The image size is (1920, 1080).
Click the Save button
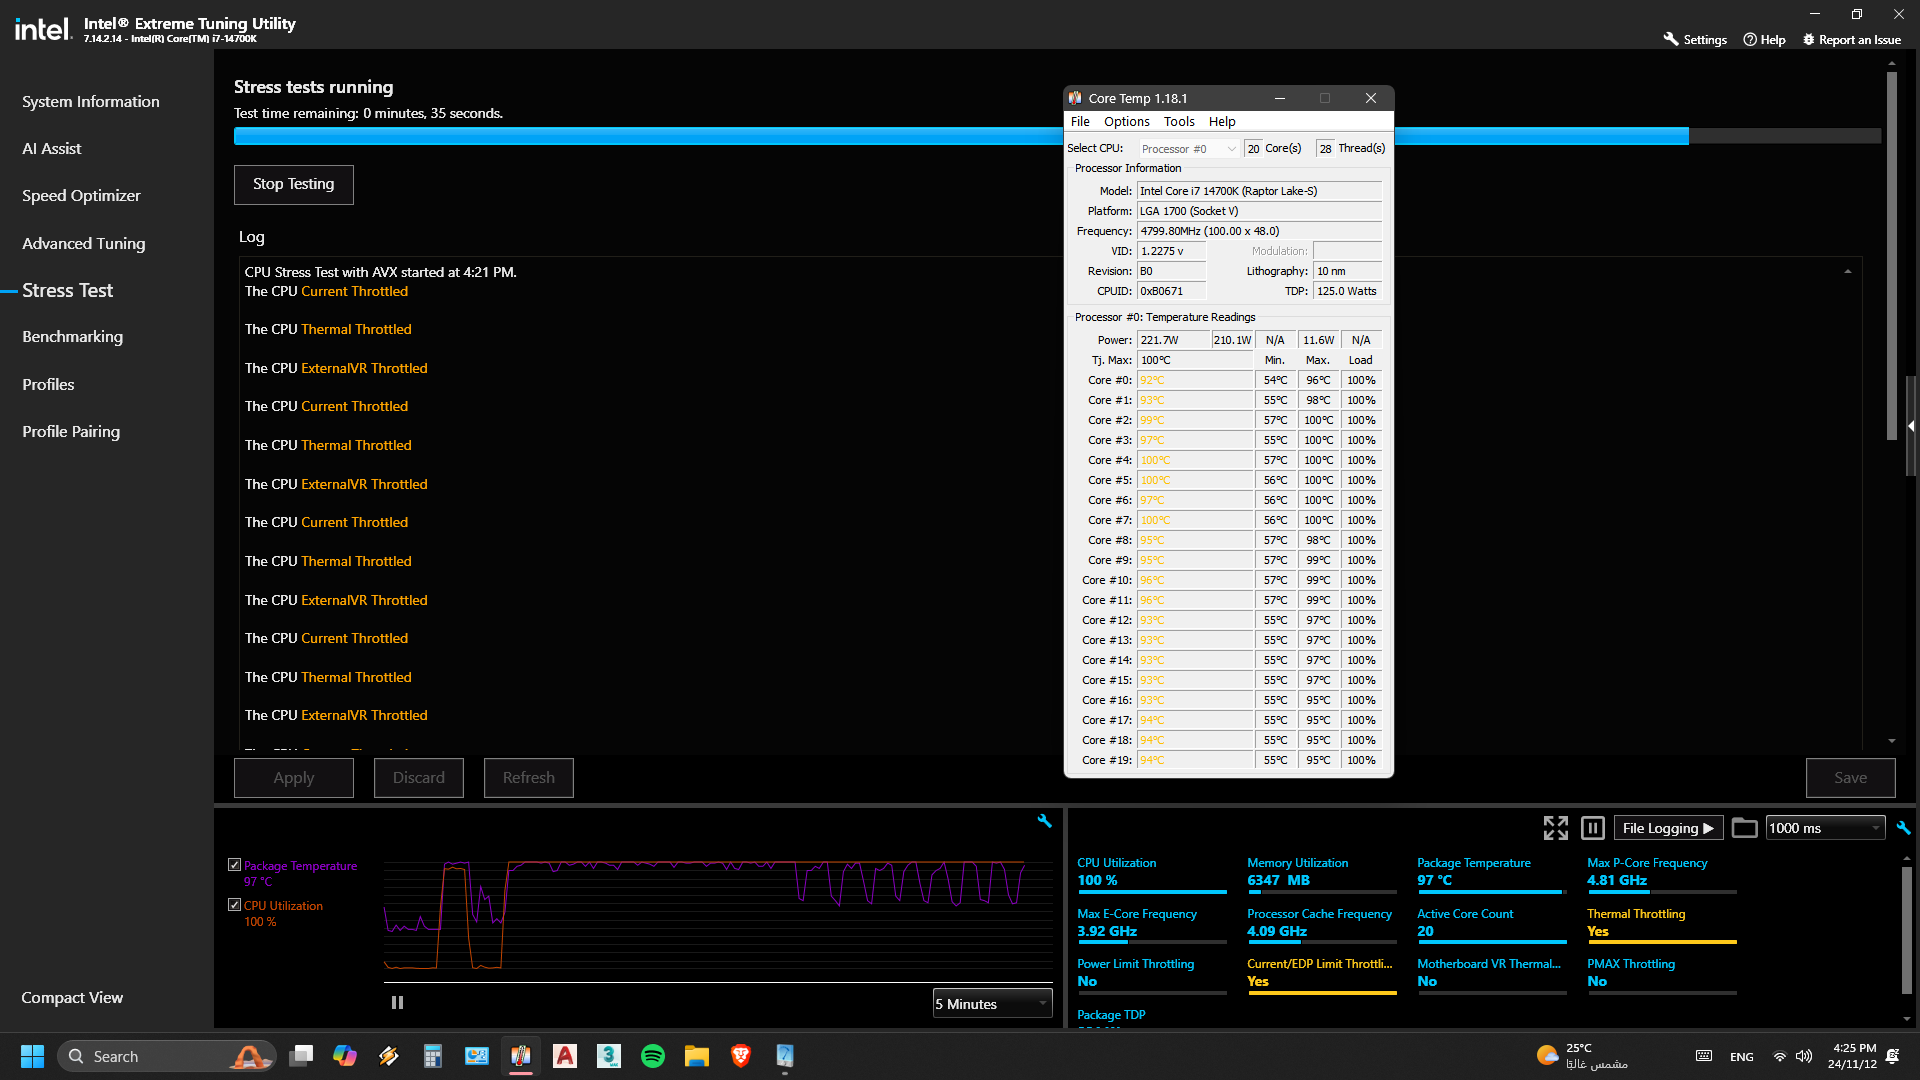(x=1851, y=778)
